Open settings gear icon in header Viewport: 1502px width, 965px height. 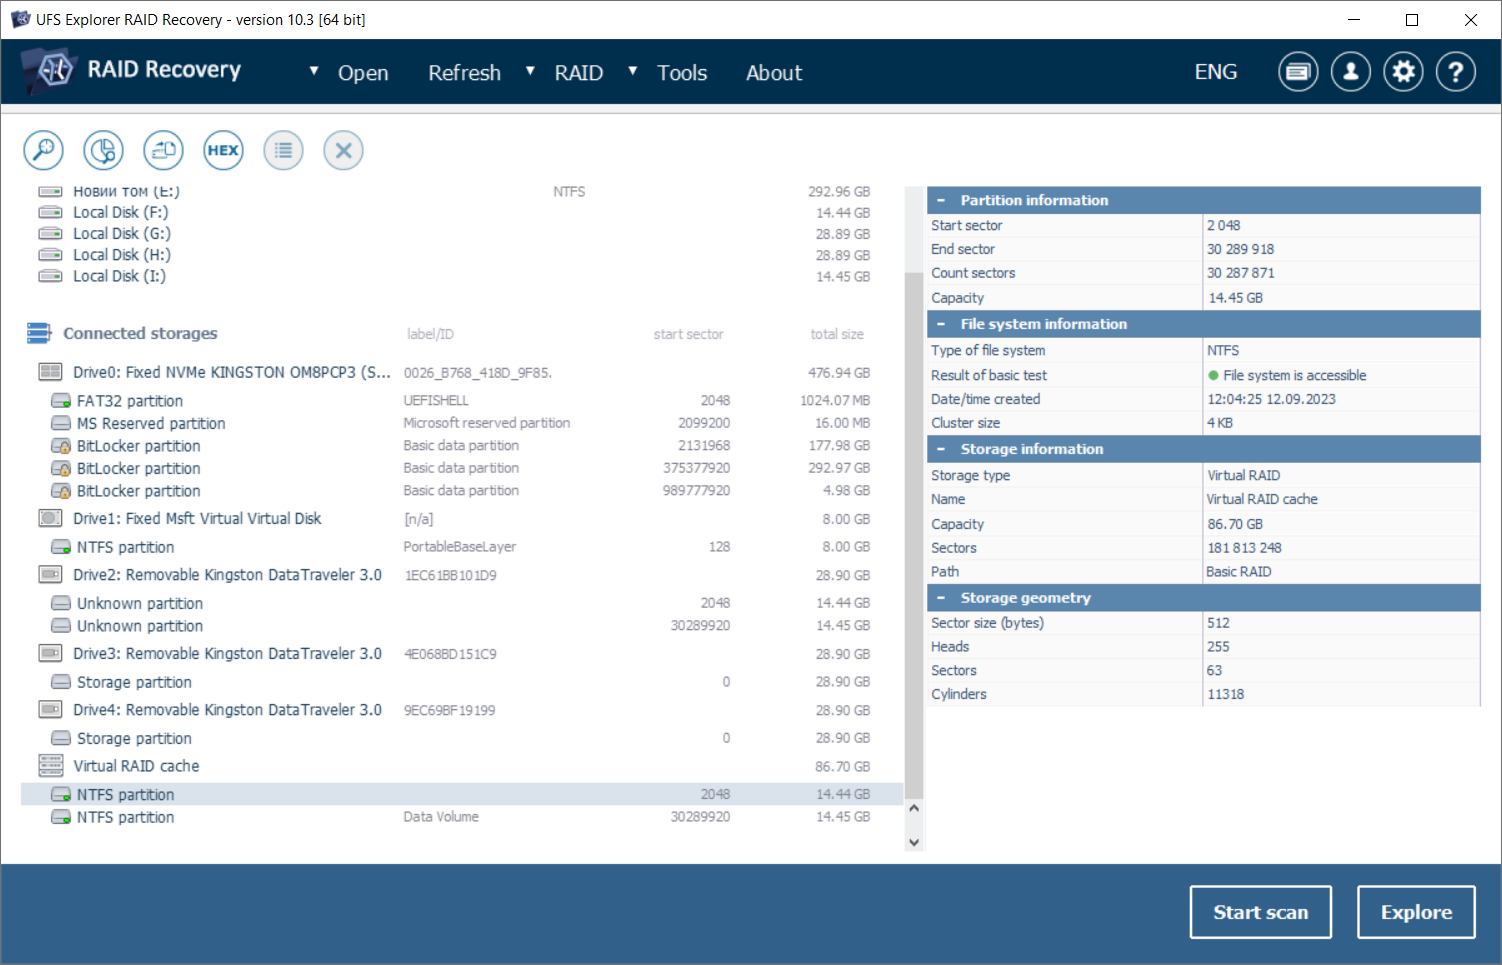1404,72
